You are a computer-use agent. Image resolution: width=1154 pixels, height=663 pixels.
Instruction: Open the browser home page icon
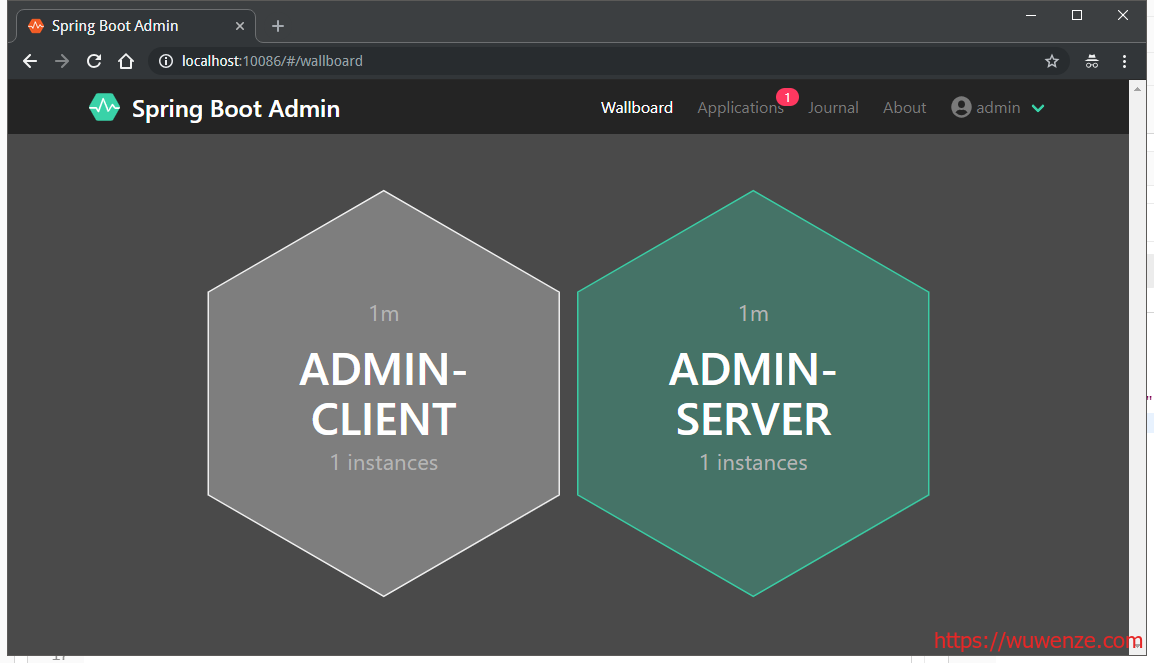pyautogui.click(x=126, y=61)
